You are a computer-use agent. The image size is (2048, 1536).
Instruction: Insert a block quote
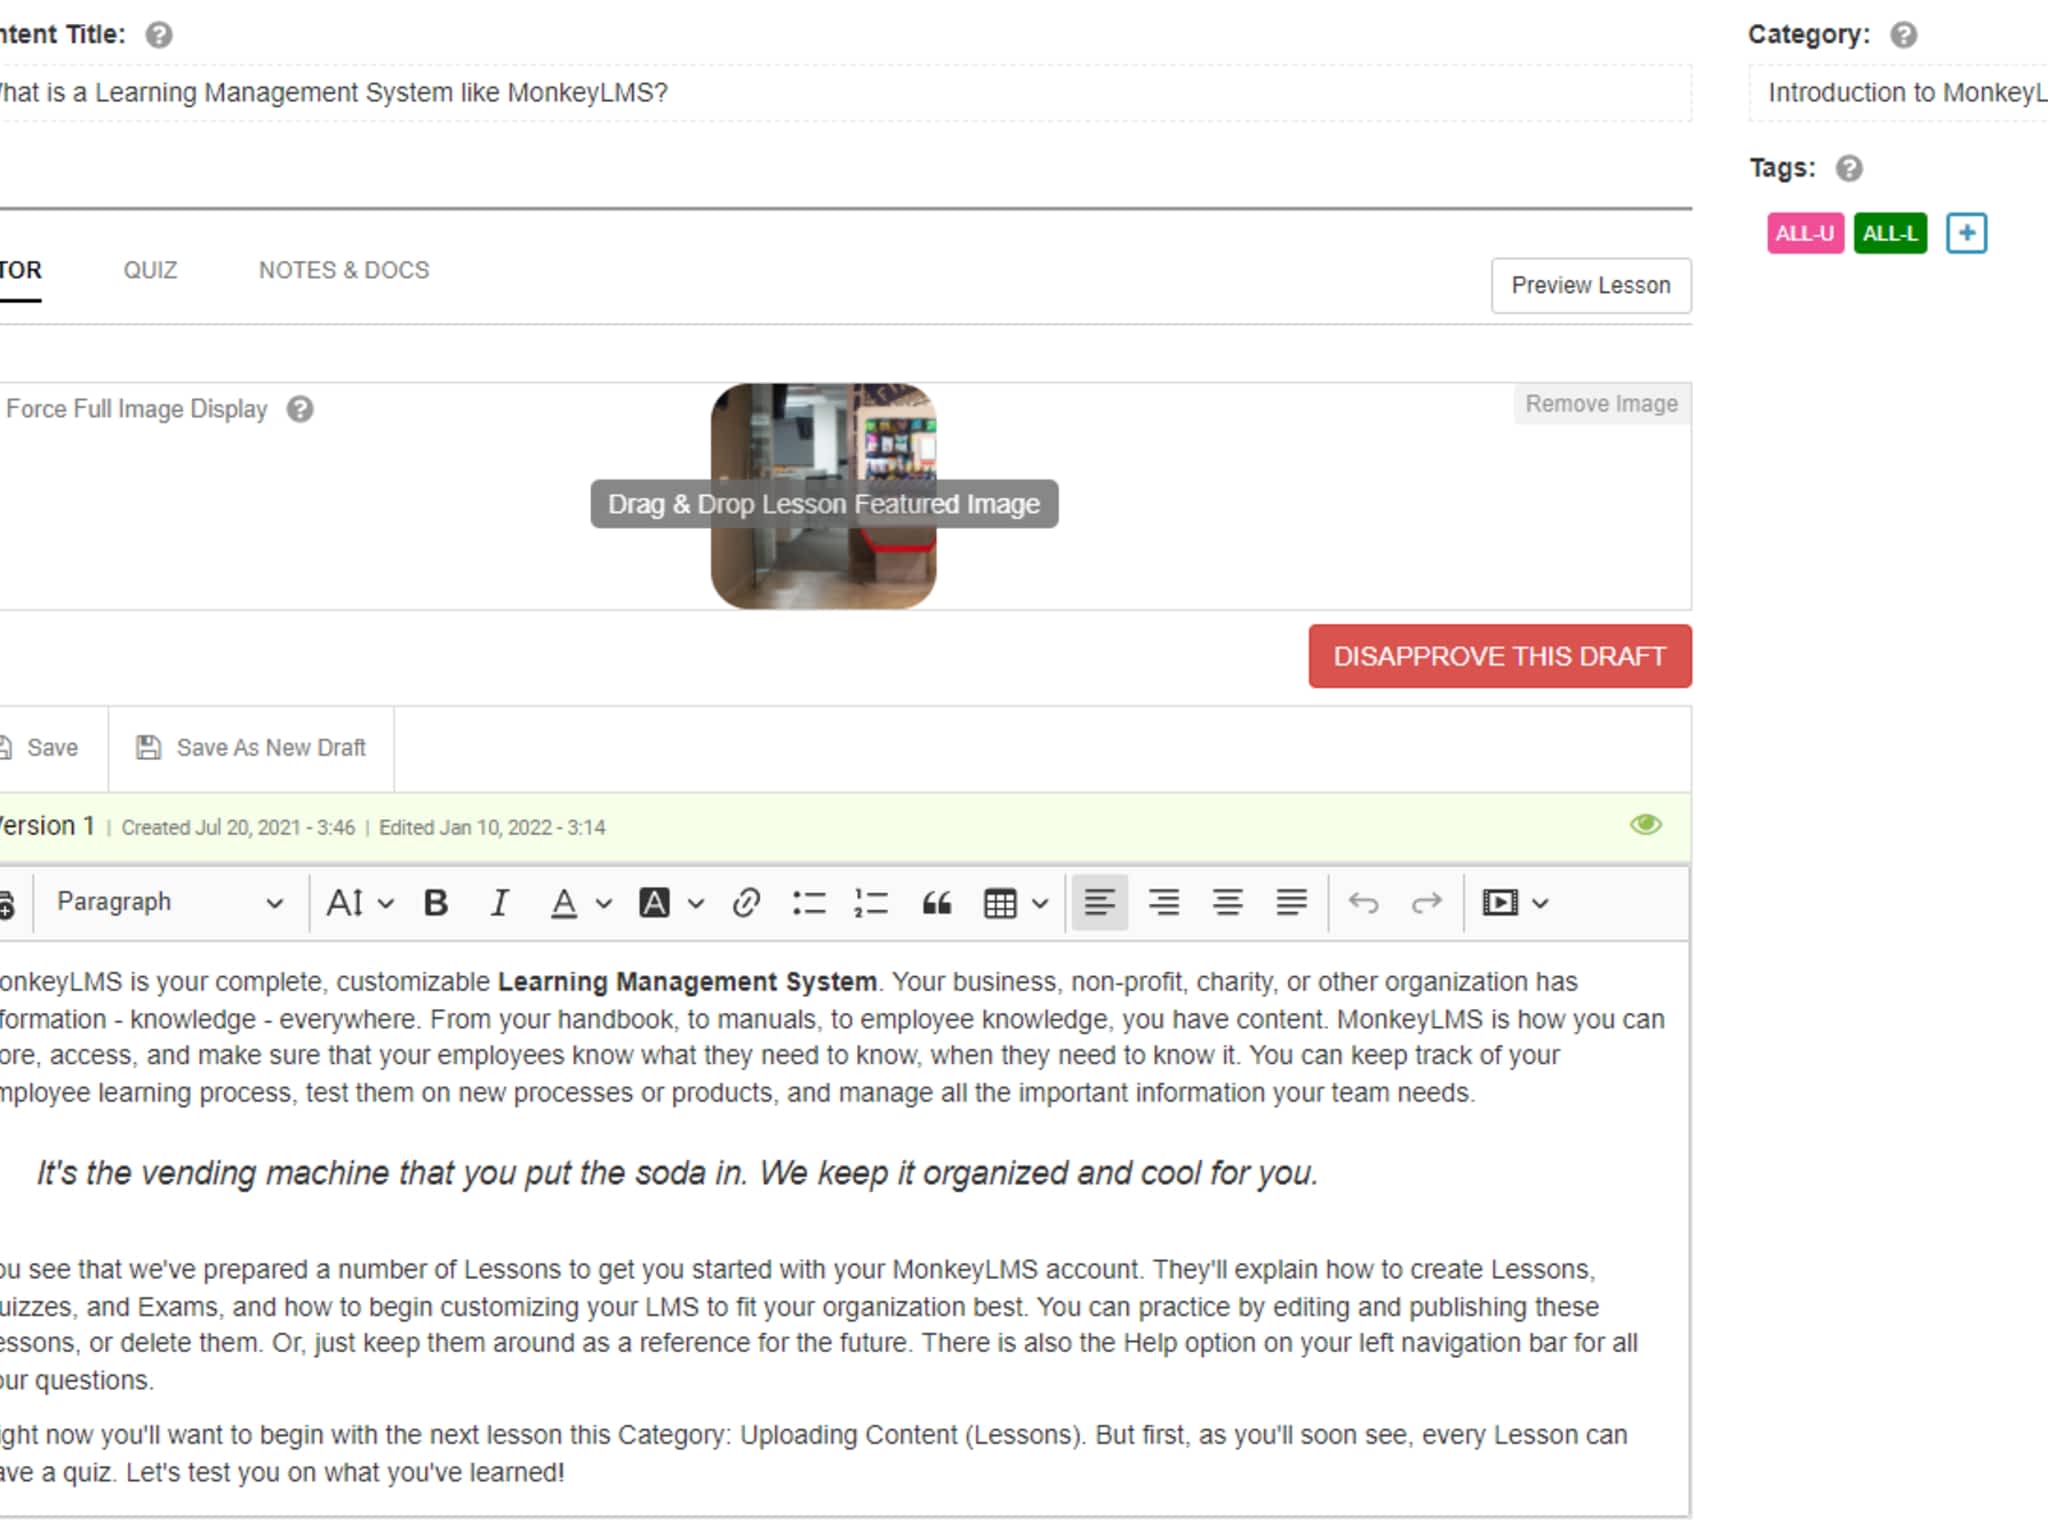pos(936,903)
